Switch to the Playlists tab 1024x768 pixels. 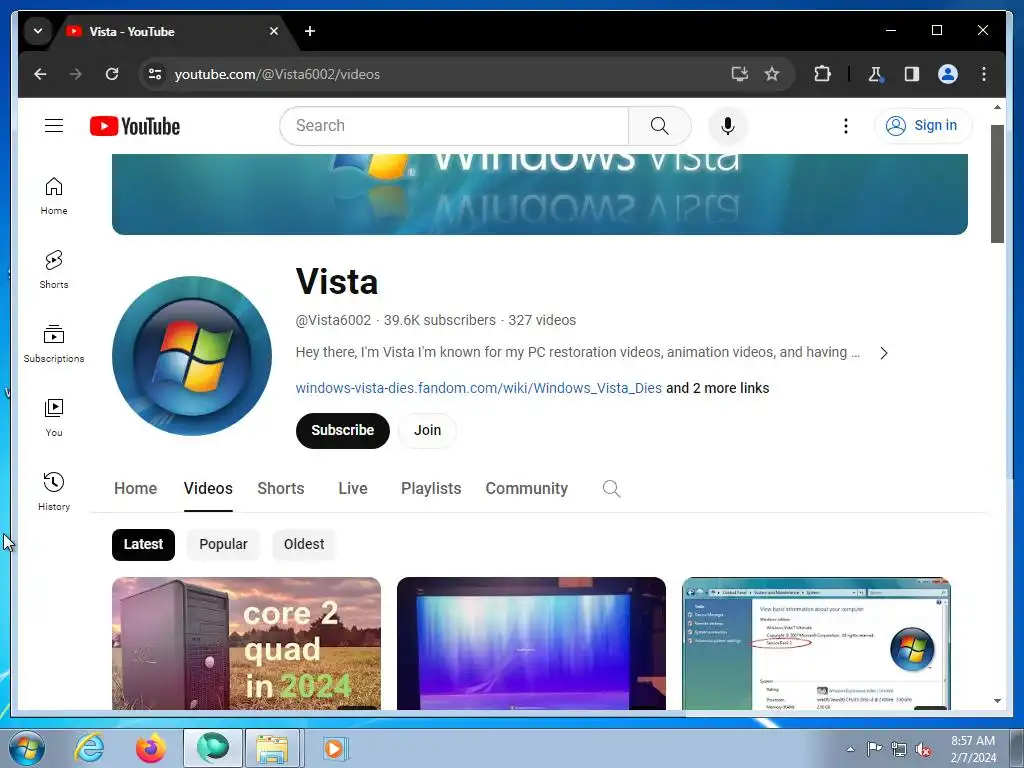coord(431,488)
